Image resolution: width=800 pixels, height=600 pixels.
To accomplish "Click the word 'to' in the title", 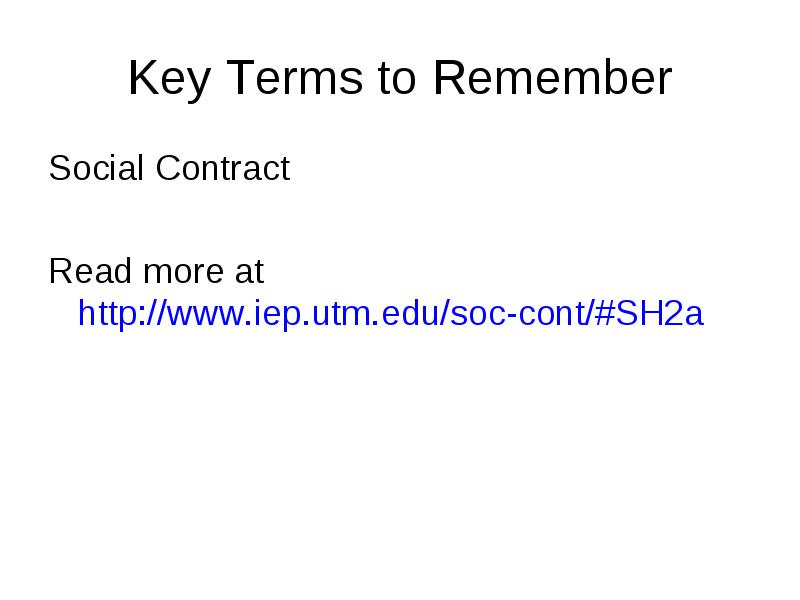I will pos(397,79).
